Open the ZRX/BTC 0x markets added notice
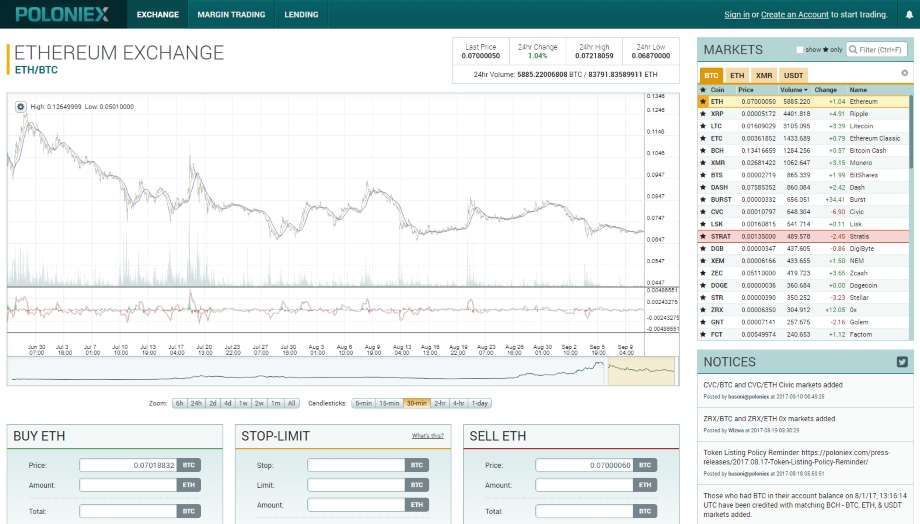This screenshot has height=524, width=920. coord(769,419)
